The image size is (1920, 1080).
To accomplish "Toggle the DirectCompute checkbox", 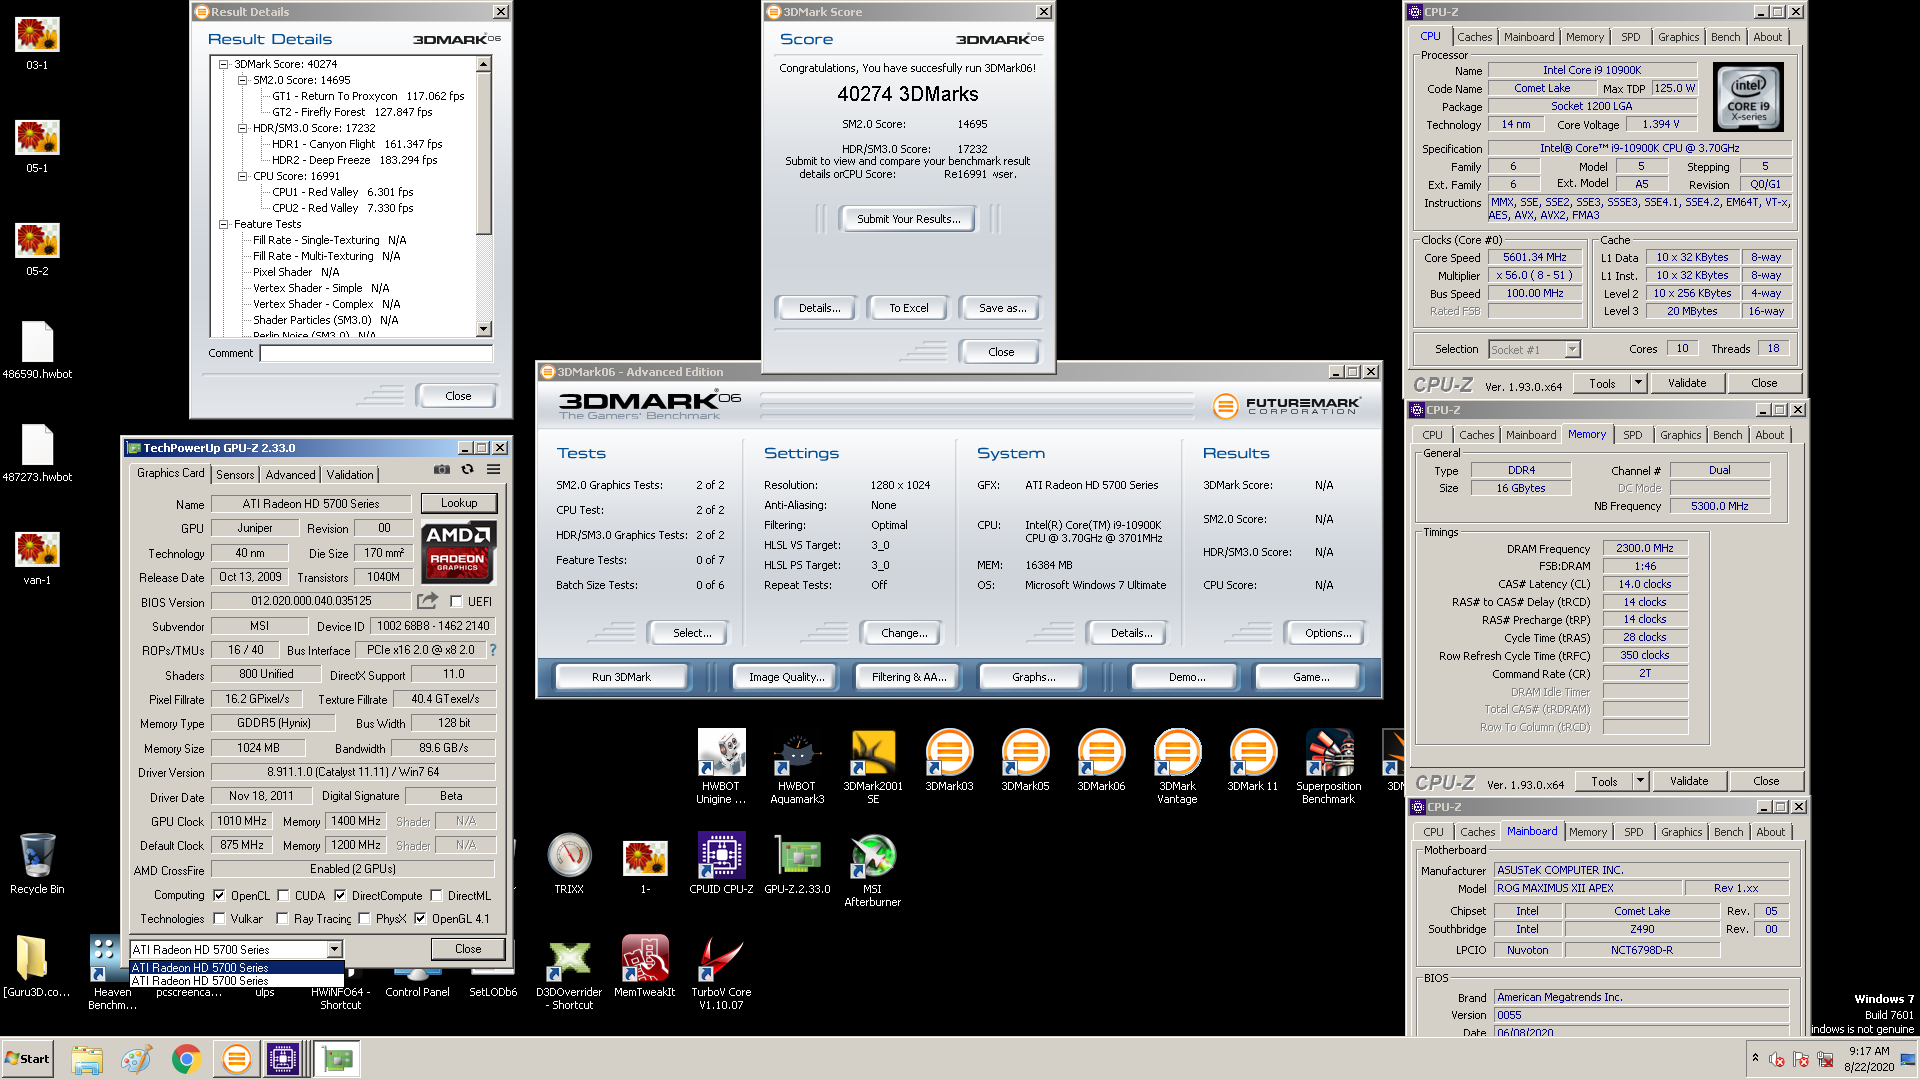I will coord(340,896).
